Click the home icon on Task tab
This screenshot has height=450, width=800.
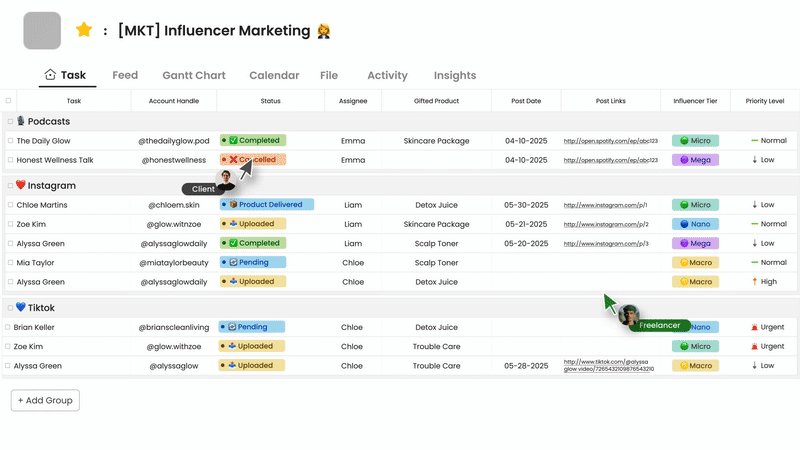(x=50, y=75)
